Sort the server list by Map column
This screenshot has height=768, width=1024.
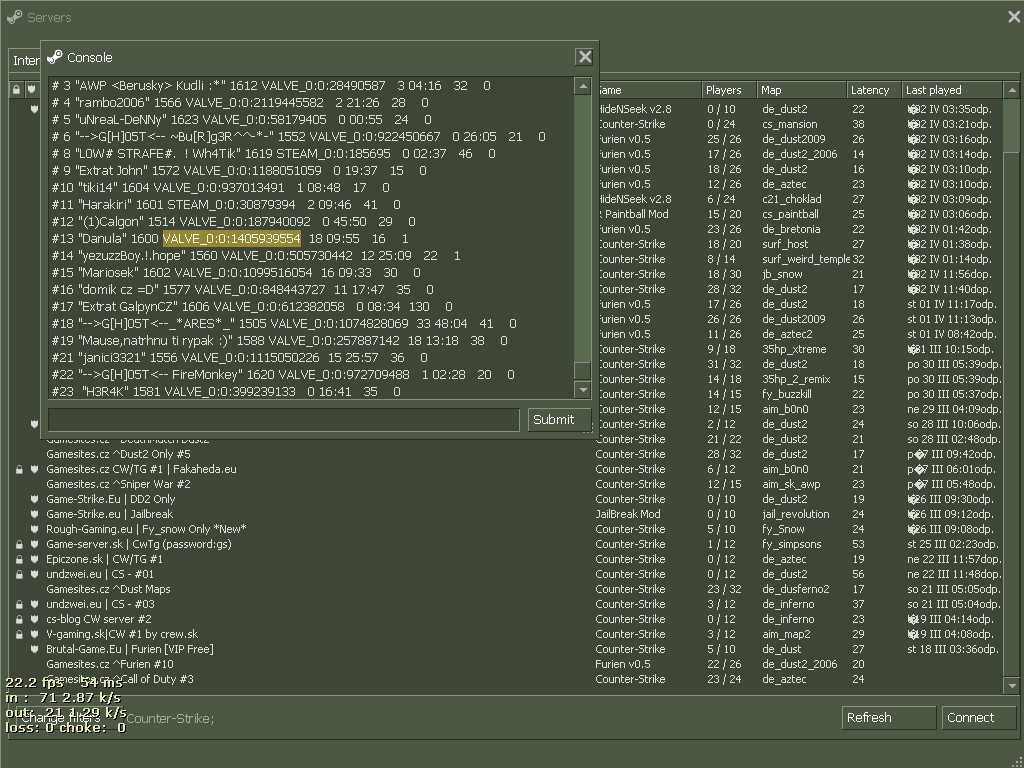800,90
